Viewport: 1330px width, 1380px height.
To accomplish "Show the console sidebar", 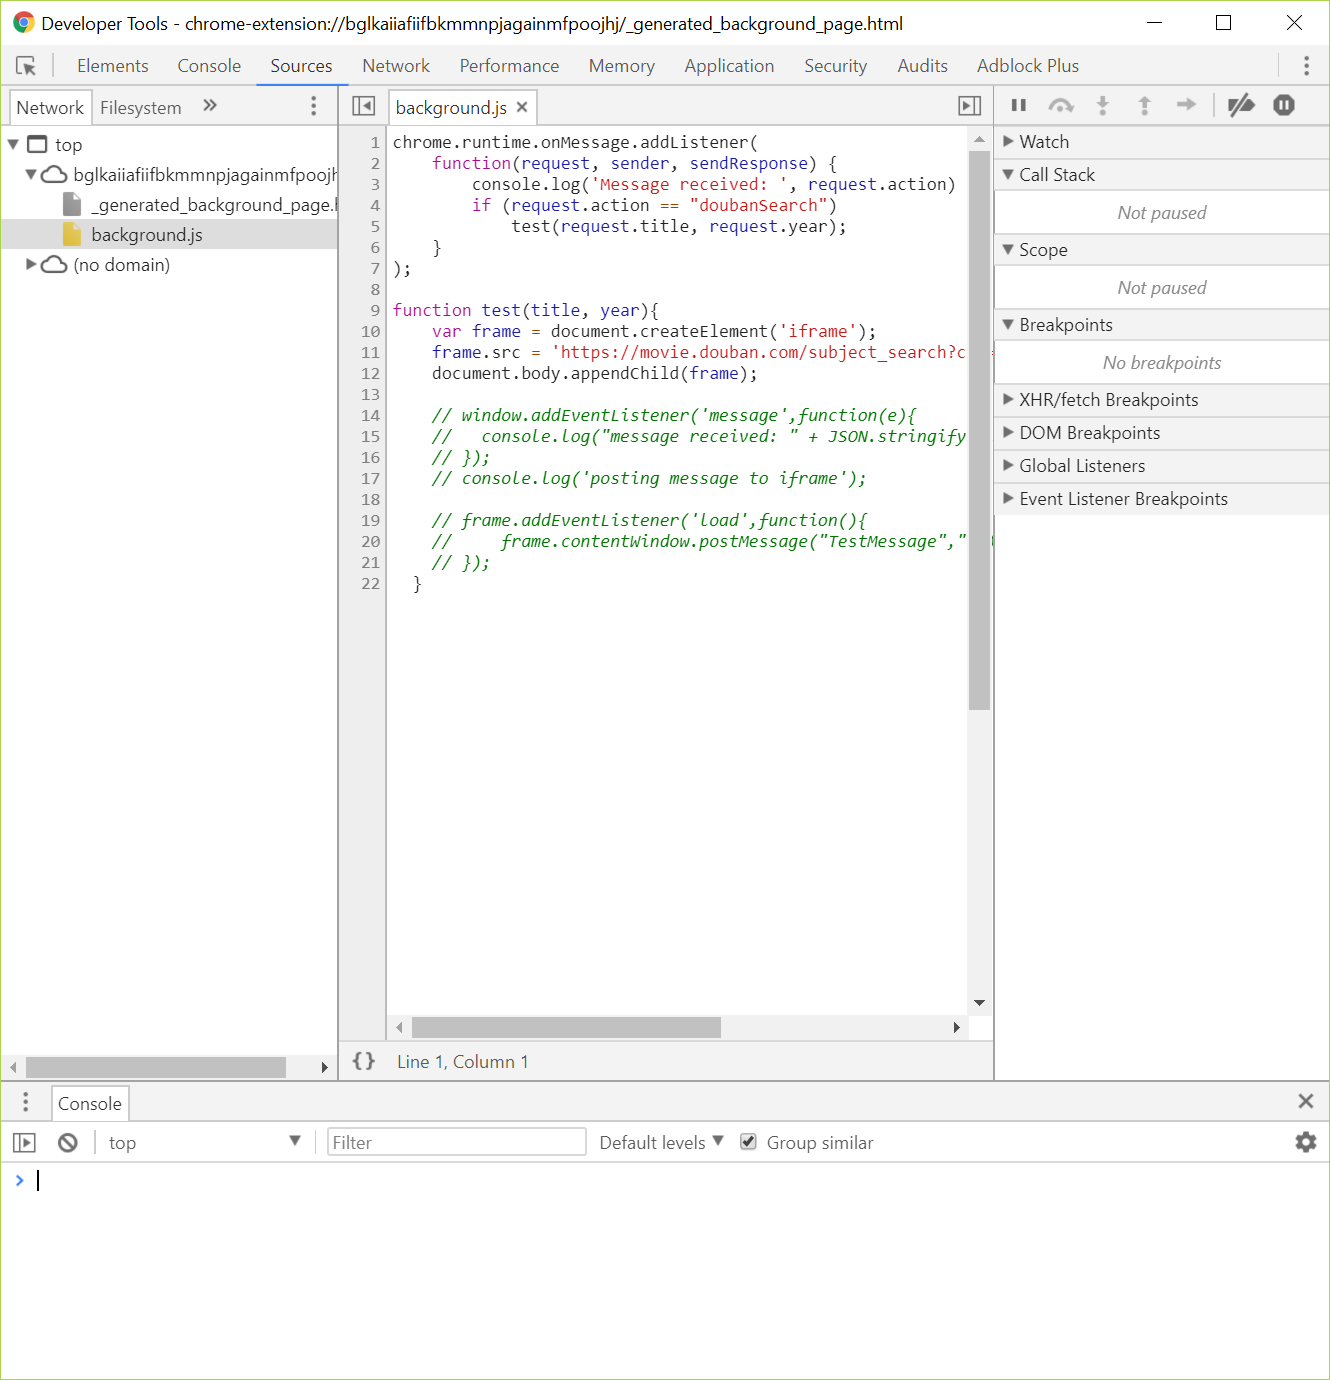I will [24, 1142].
